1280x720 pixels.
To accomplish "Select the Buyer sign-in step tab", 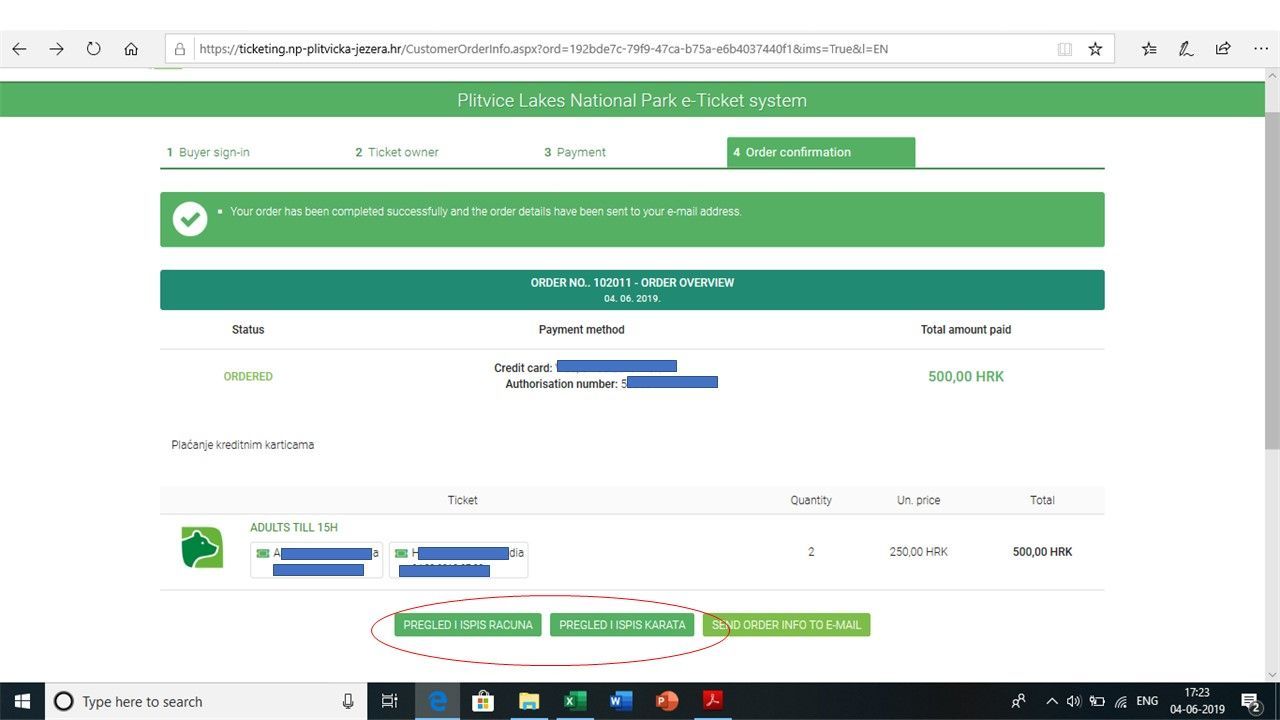I will (208, 152).
